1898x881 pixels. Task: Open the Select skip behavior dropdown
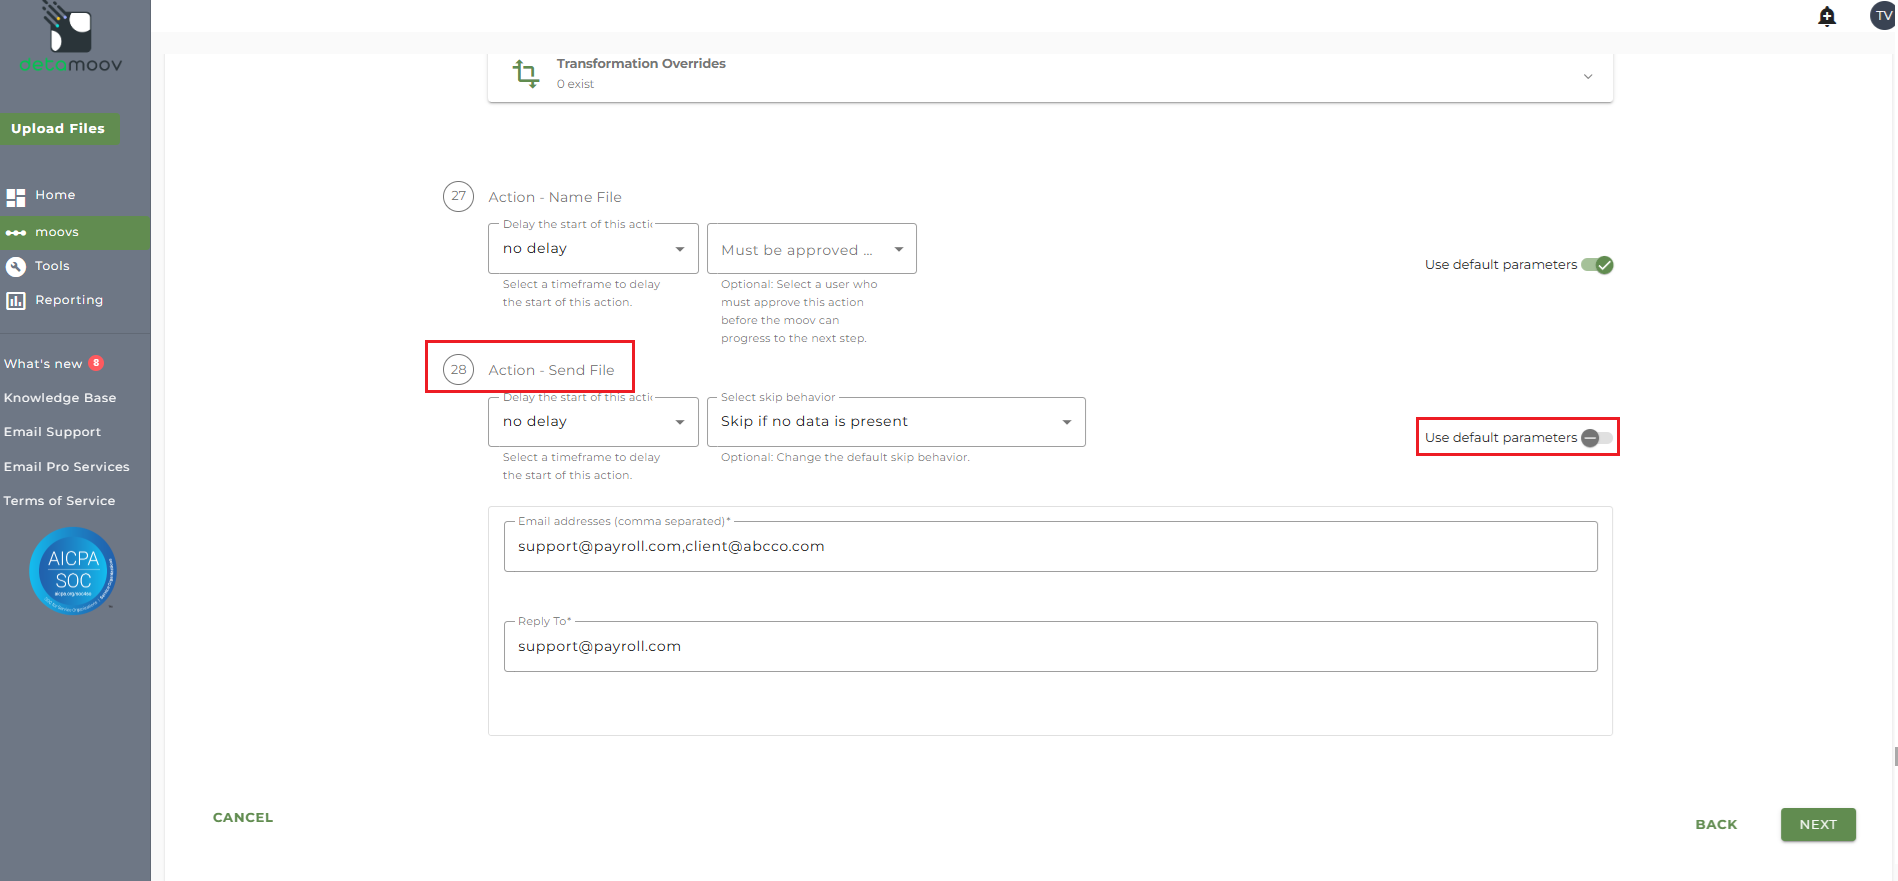(895, 422)
